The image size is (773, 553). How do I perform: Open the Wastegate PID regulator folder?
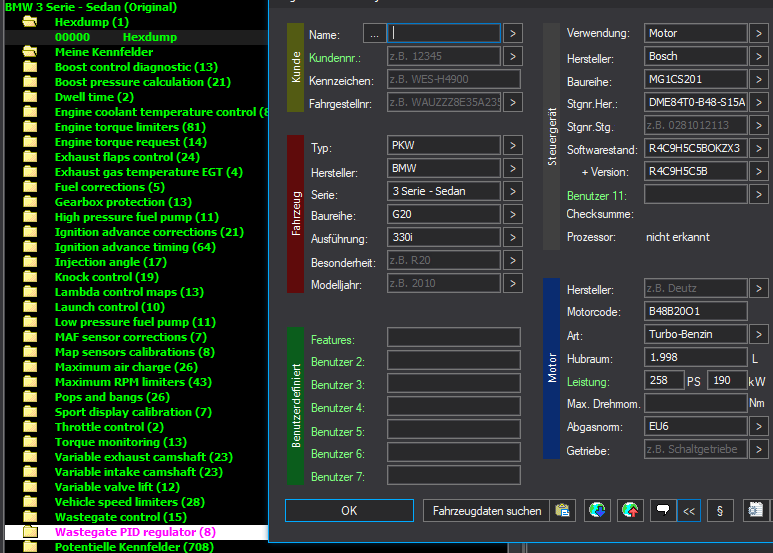point(135,532)
